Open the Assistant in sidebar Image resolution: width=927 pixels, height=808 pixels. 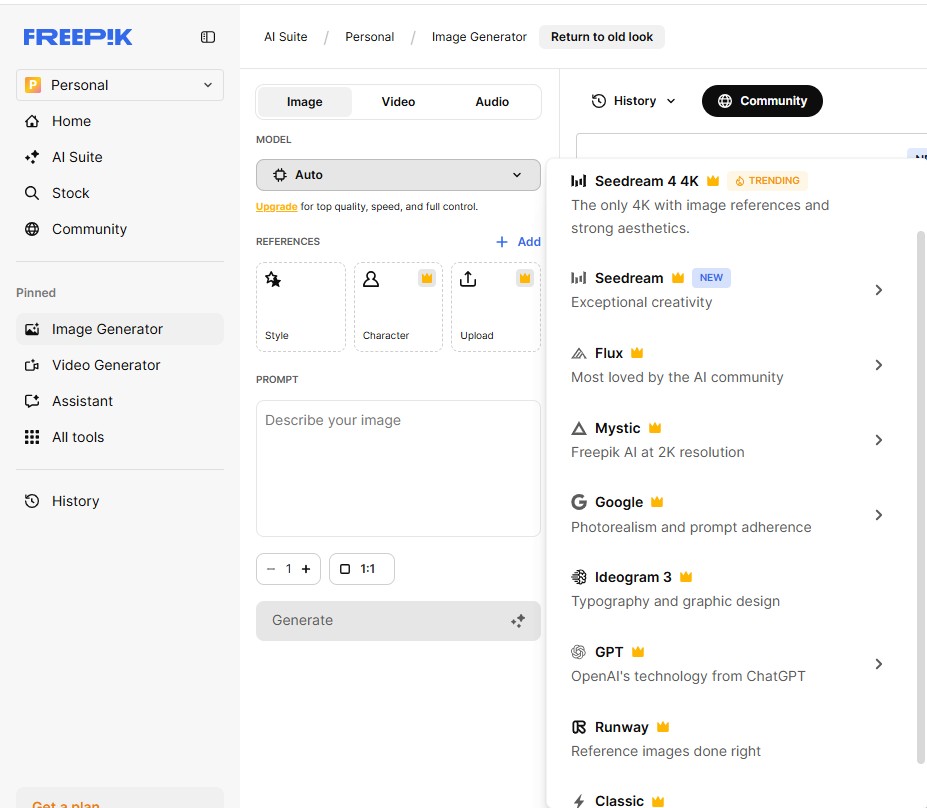coord(82,401)
